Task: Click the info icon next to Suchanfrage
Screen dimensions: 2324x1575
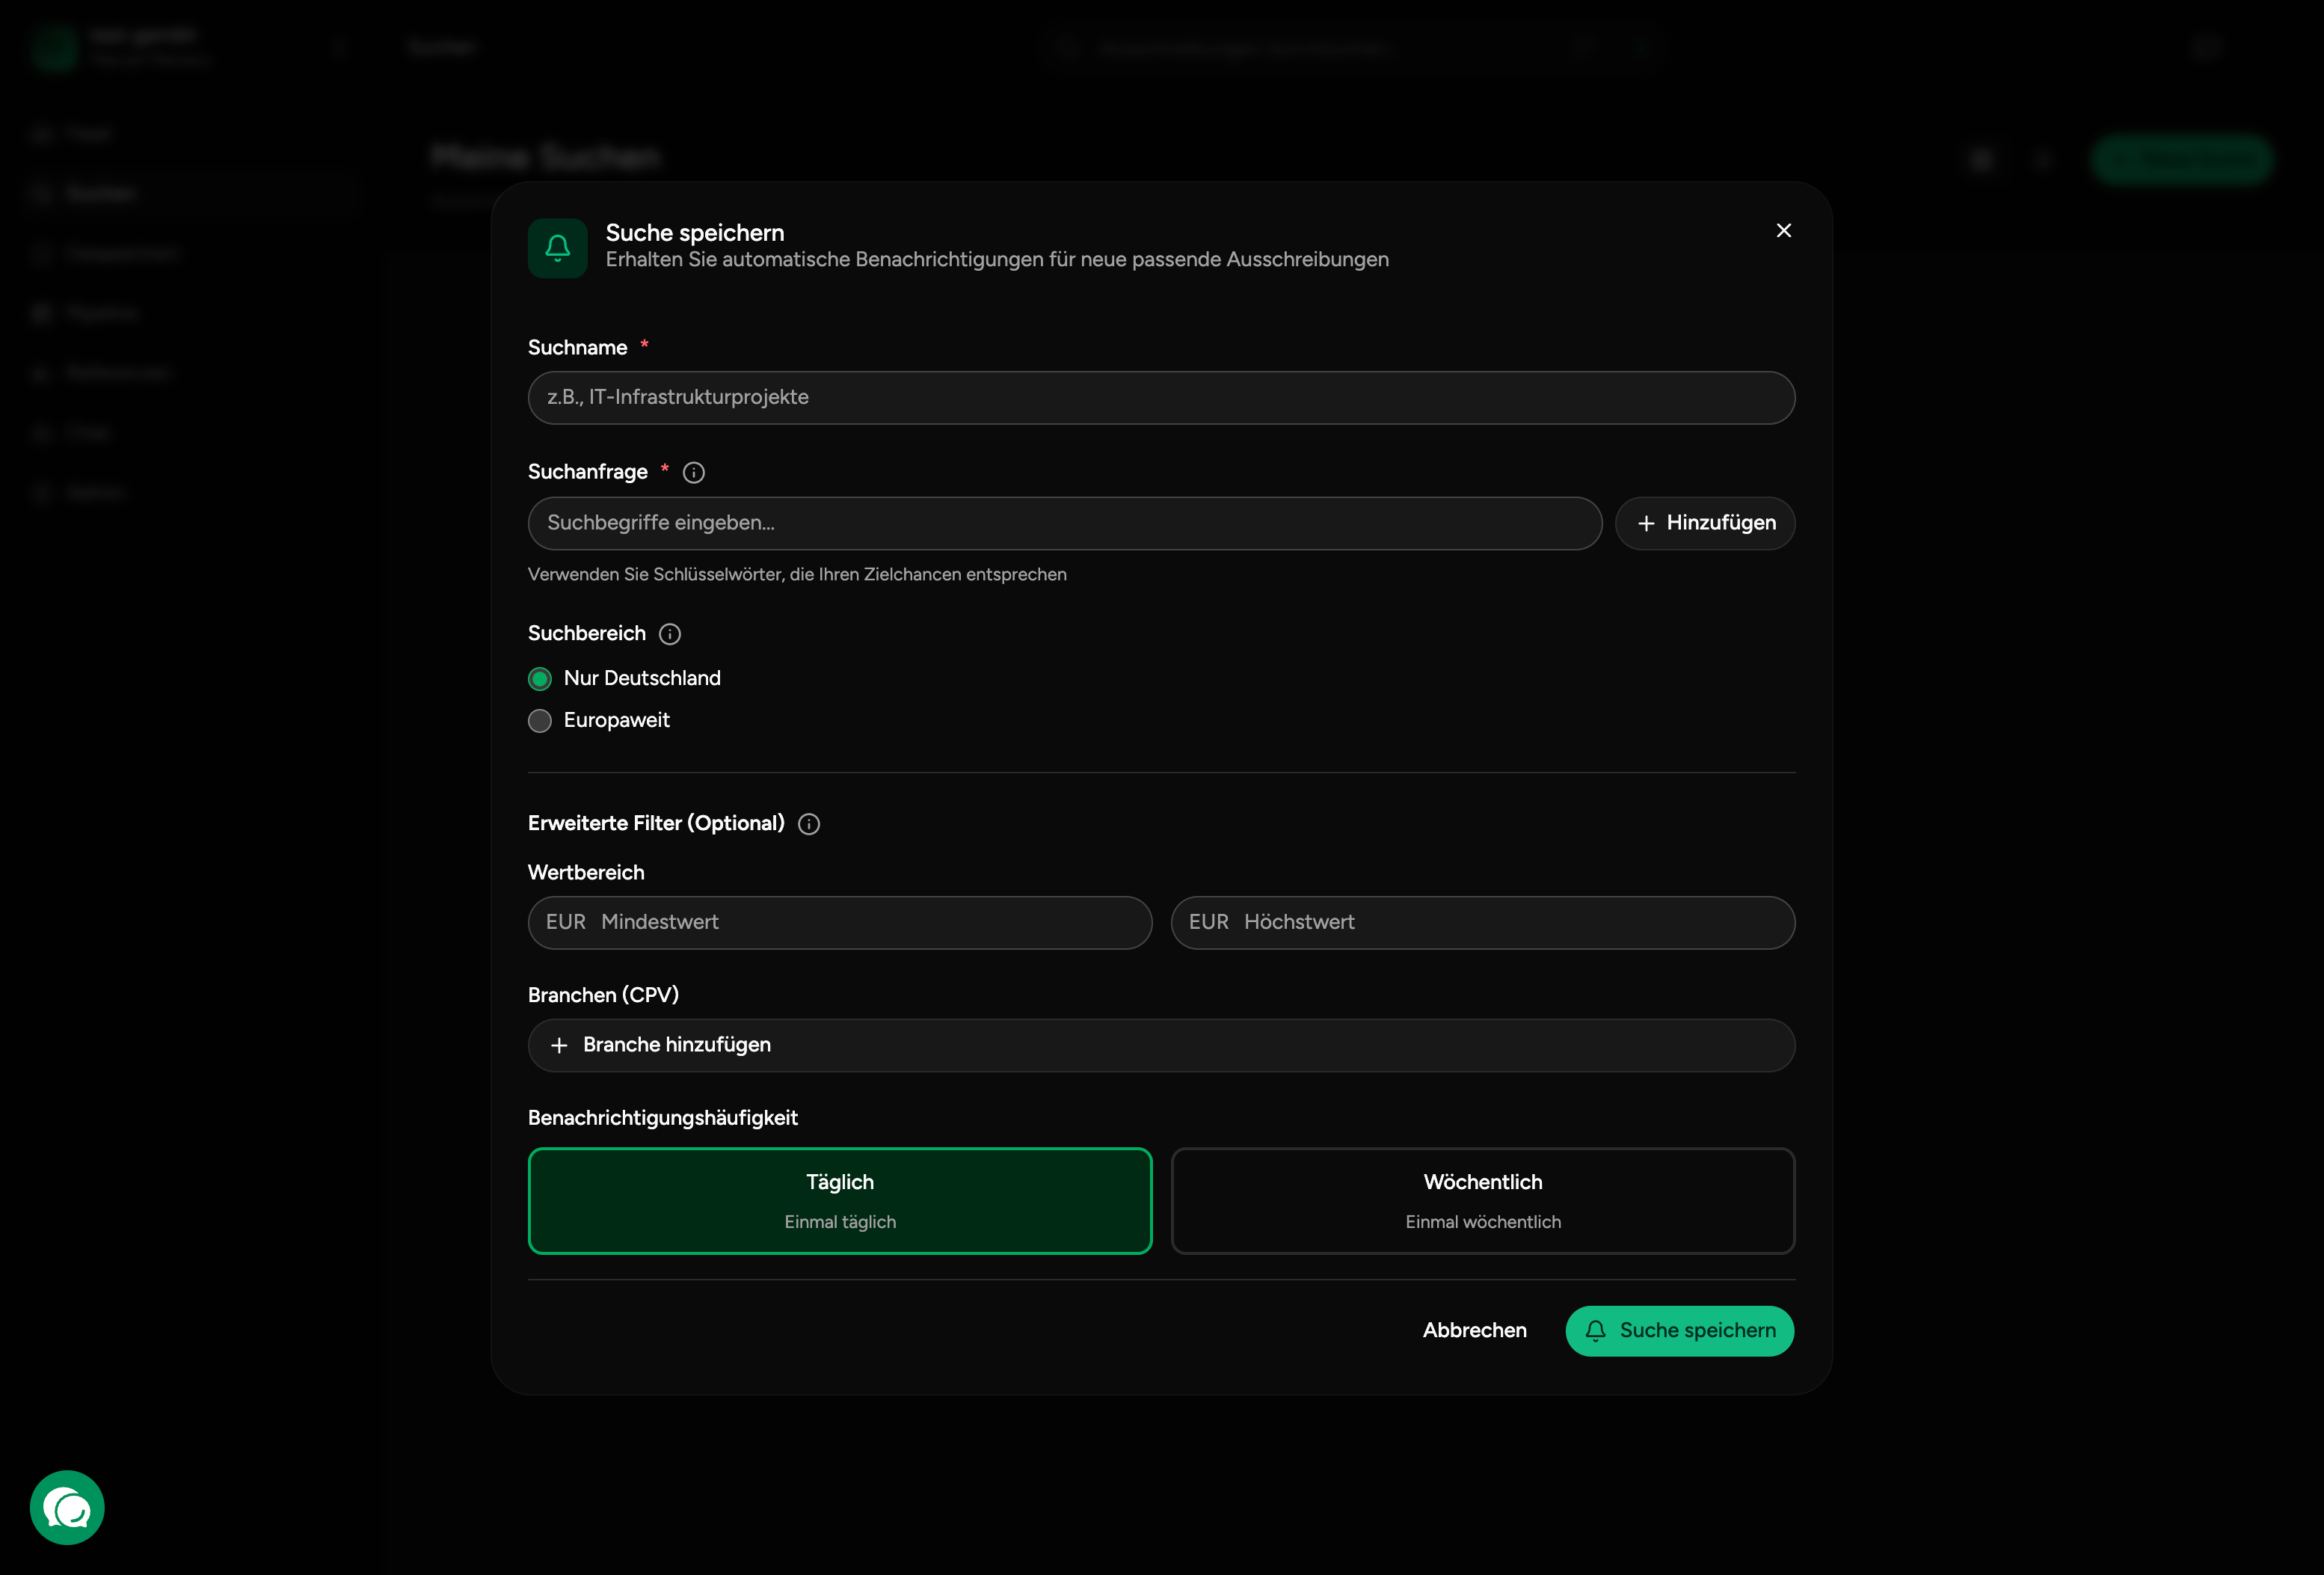Action: [693, 472]
